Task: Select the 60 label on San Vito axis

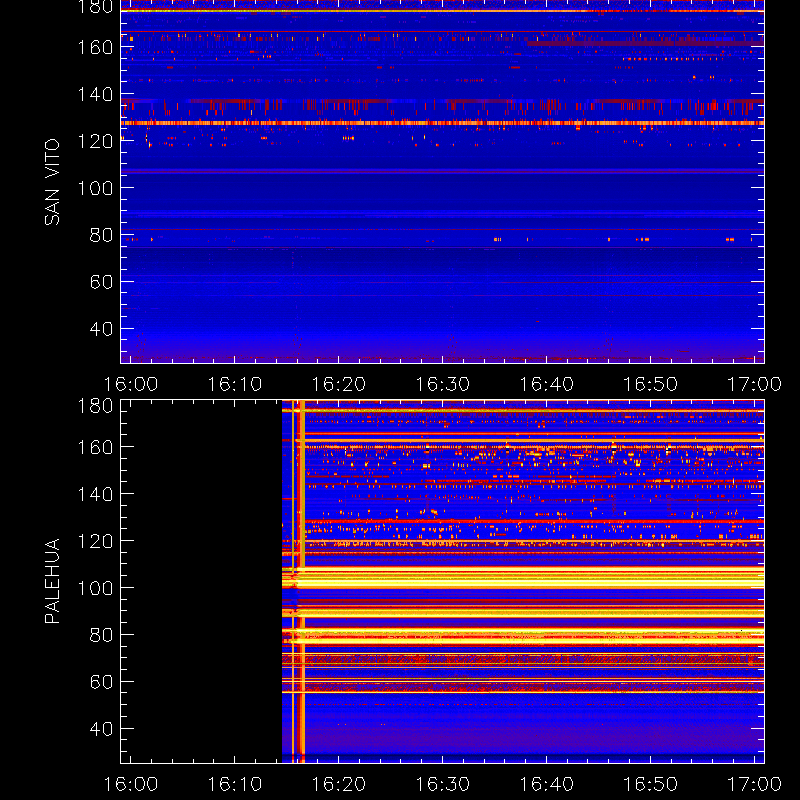Action: 101,282
